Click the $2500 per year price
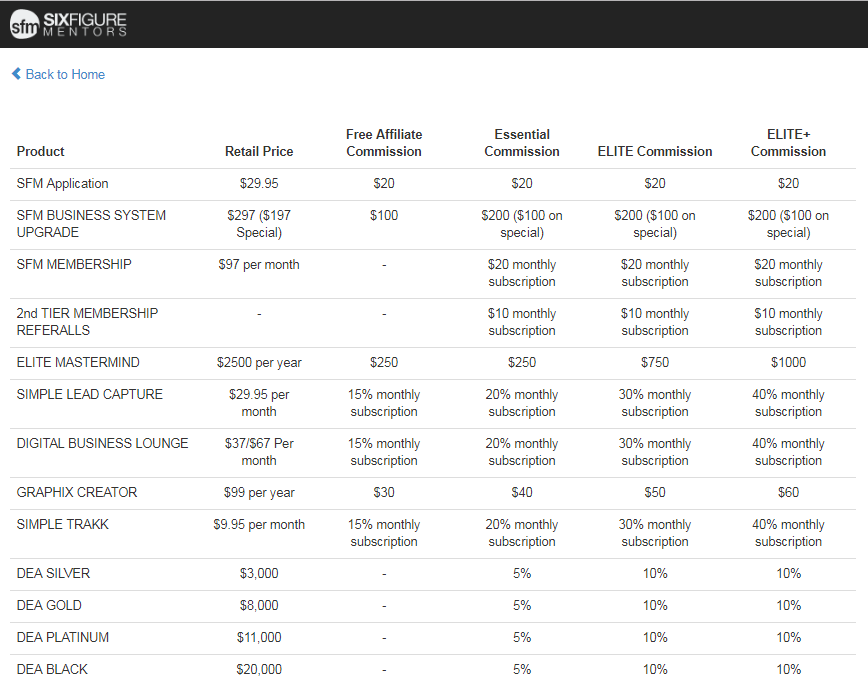The height and width of the screenshot is (687, 868). tap(259, 362)
